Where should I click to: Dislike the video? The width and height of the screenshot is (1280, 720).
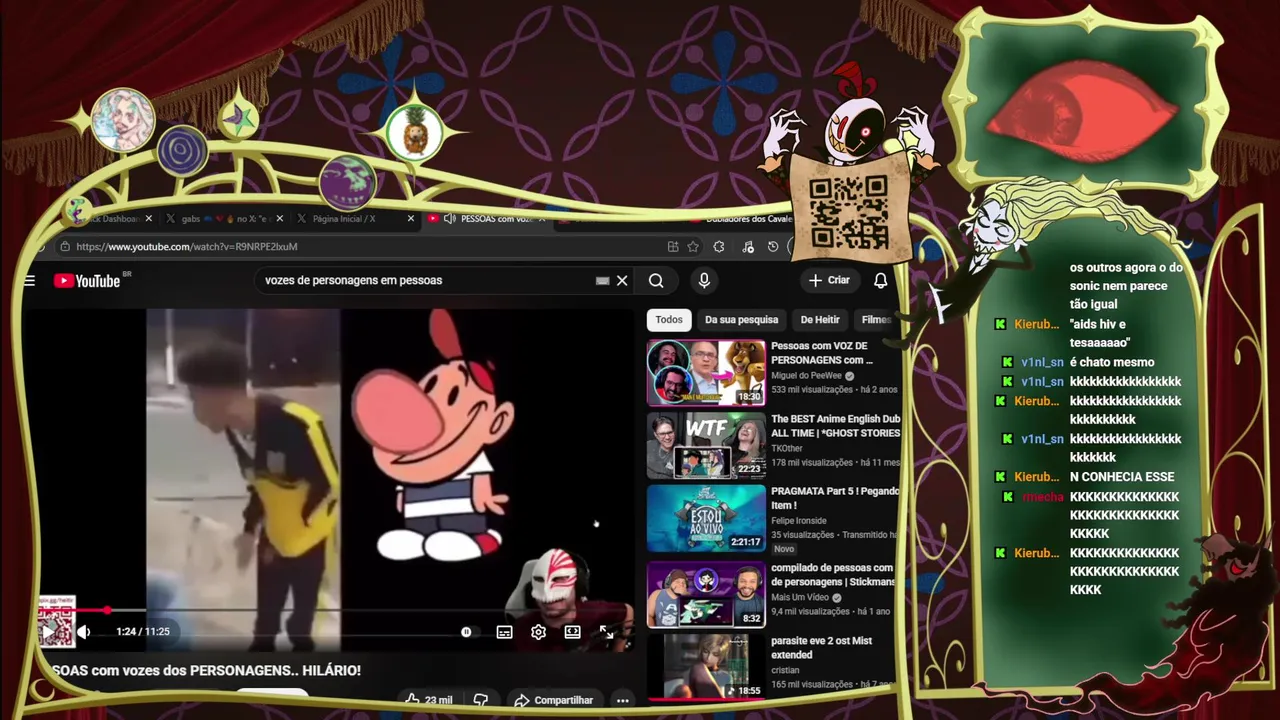(x=480, y=700)
